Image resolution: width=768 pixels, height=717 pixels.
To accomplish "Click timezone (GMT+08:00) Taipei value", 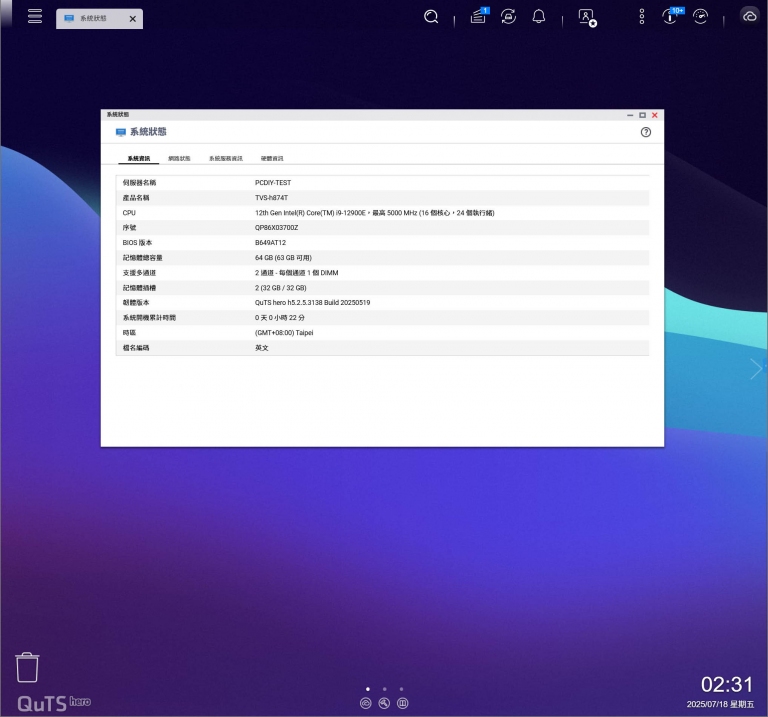I will pos(284,333).
